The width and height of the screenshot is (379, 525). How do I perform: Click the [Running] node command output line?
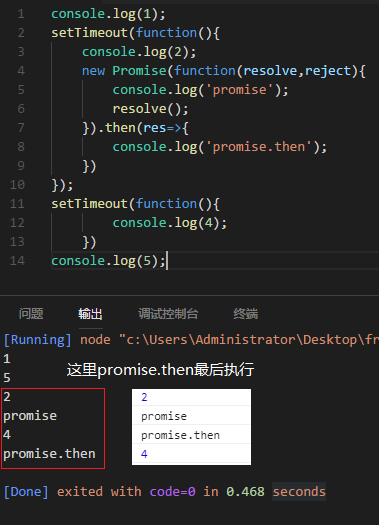[191, 340]
